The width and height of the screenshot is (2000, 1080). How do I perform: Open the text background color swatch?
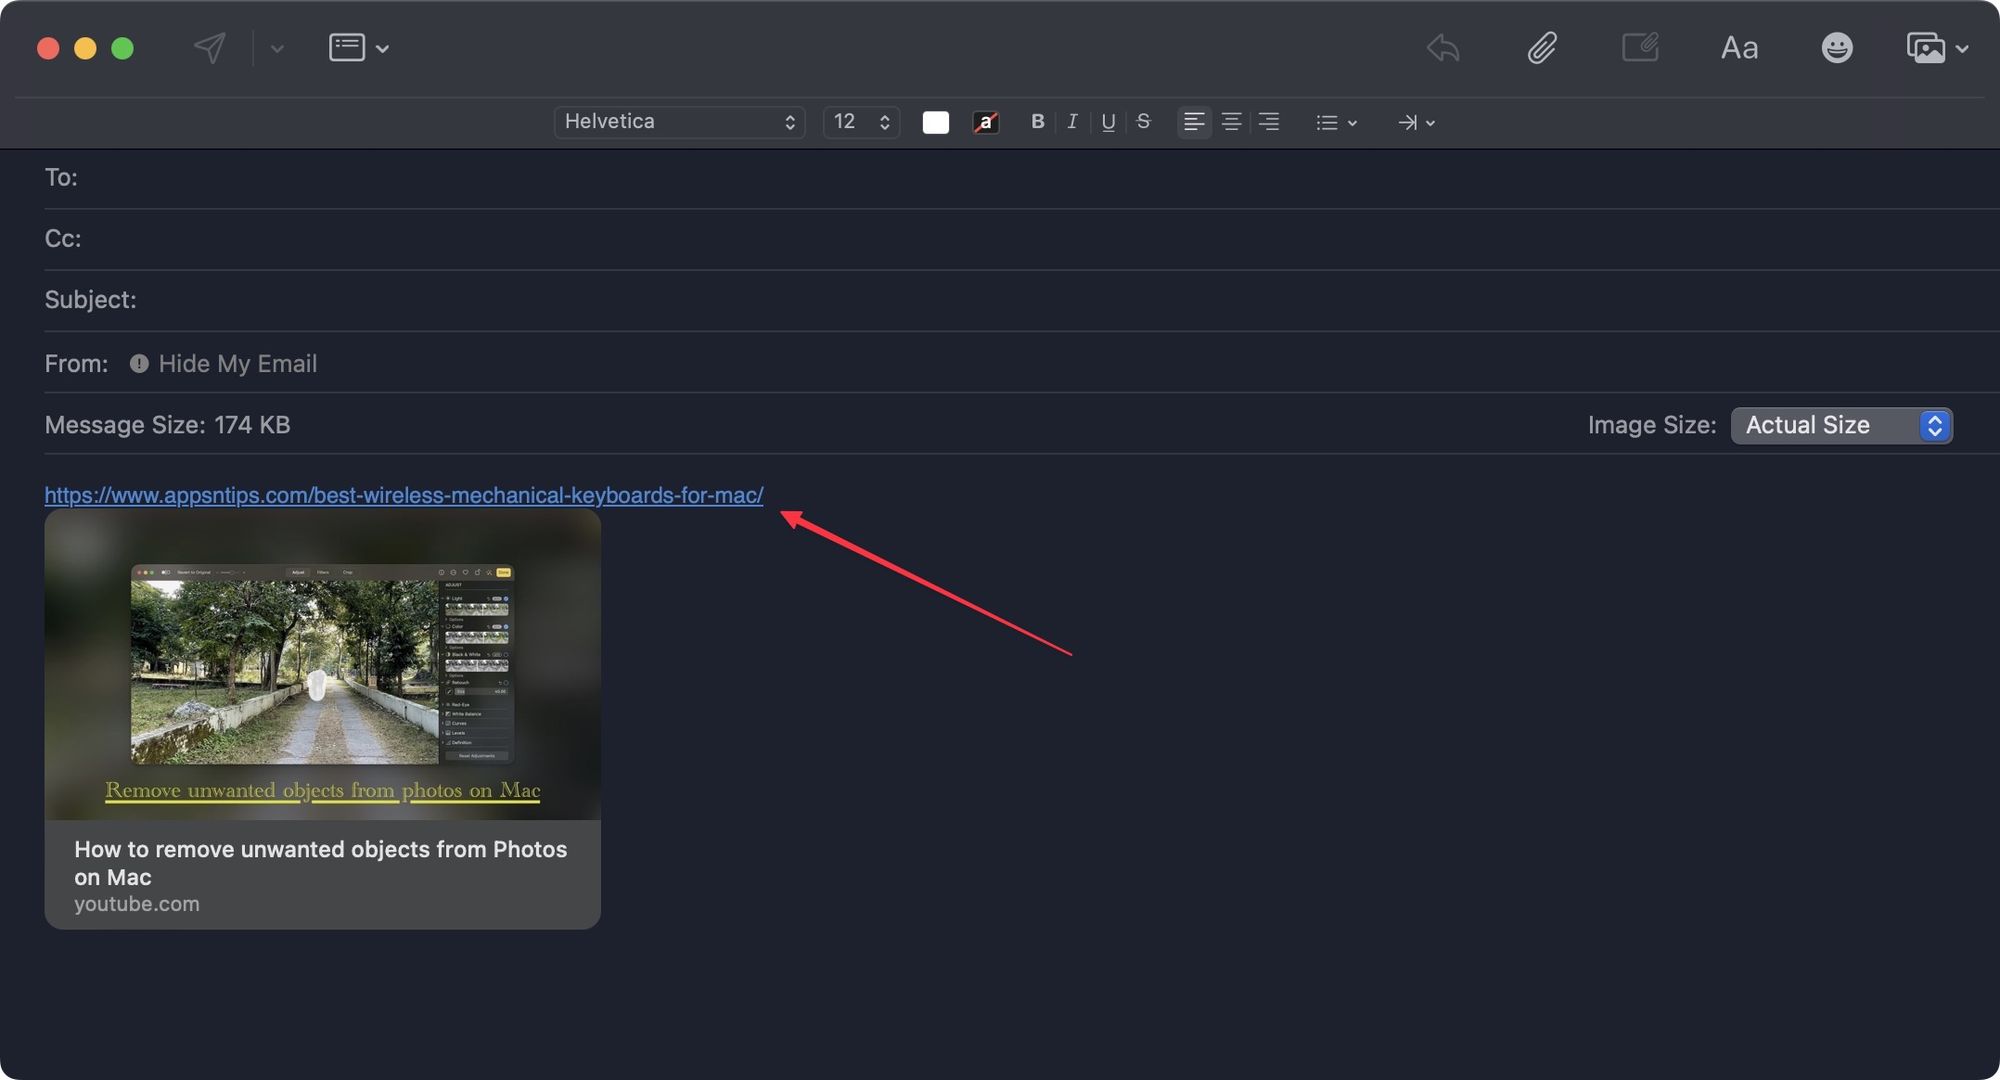coord(986,122)
